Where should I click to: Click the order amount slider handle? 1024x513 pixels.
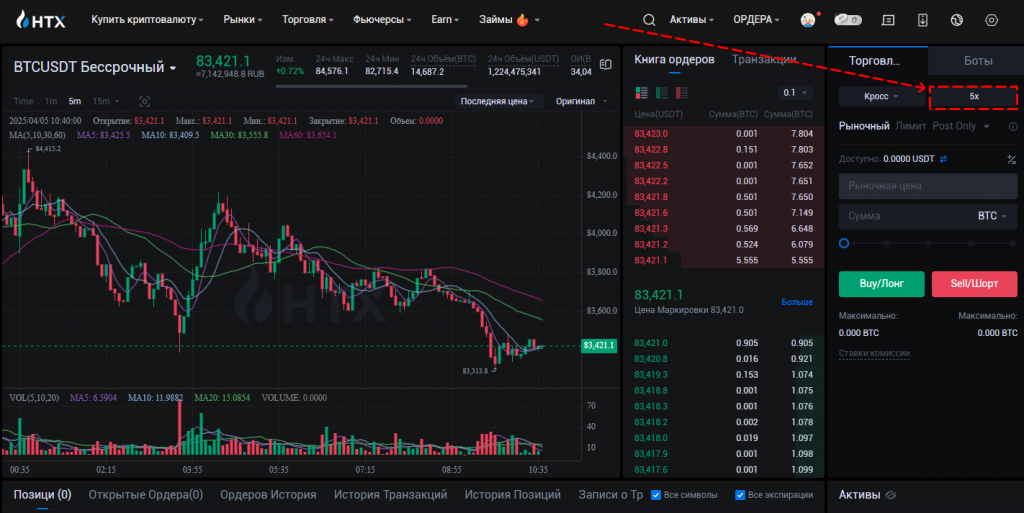844,243
